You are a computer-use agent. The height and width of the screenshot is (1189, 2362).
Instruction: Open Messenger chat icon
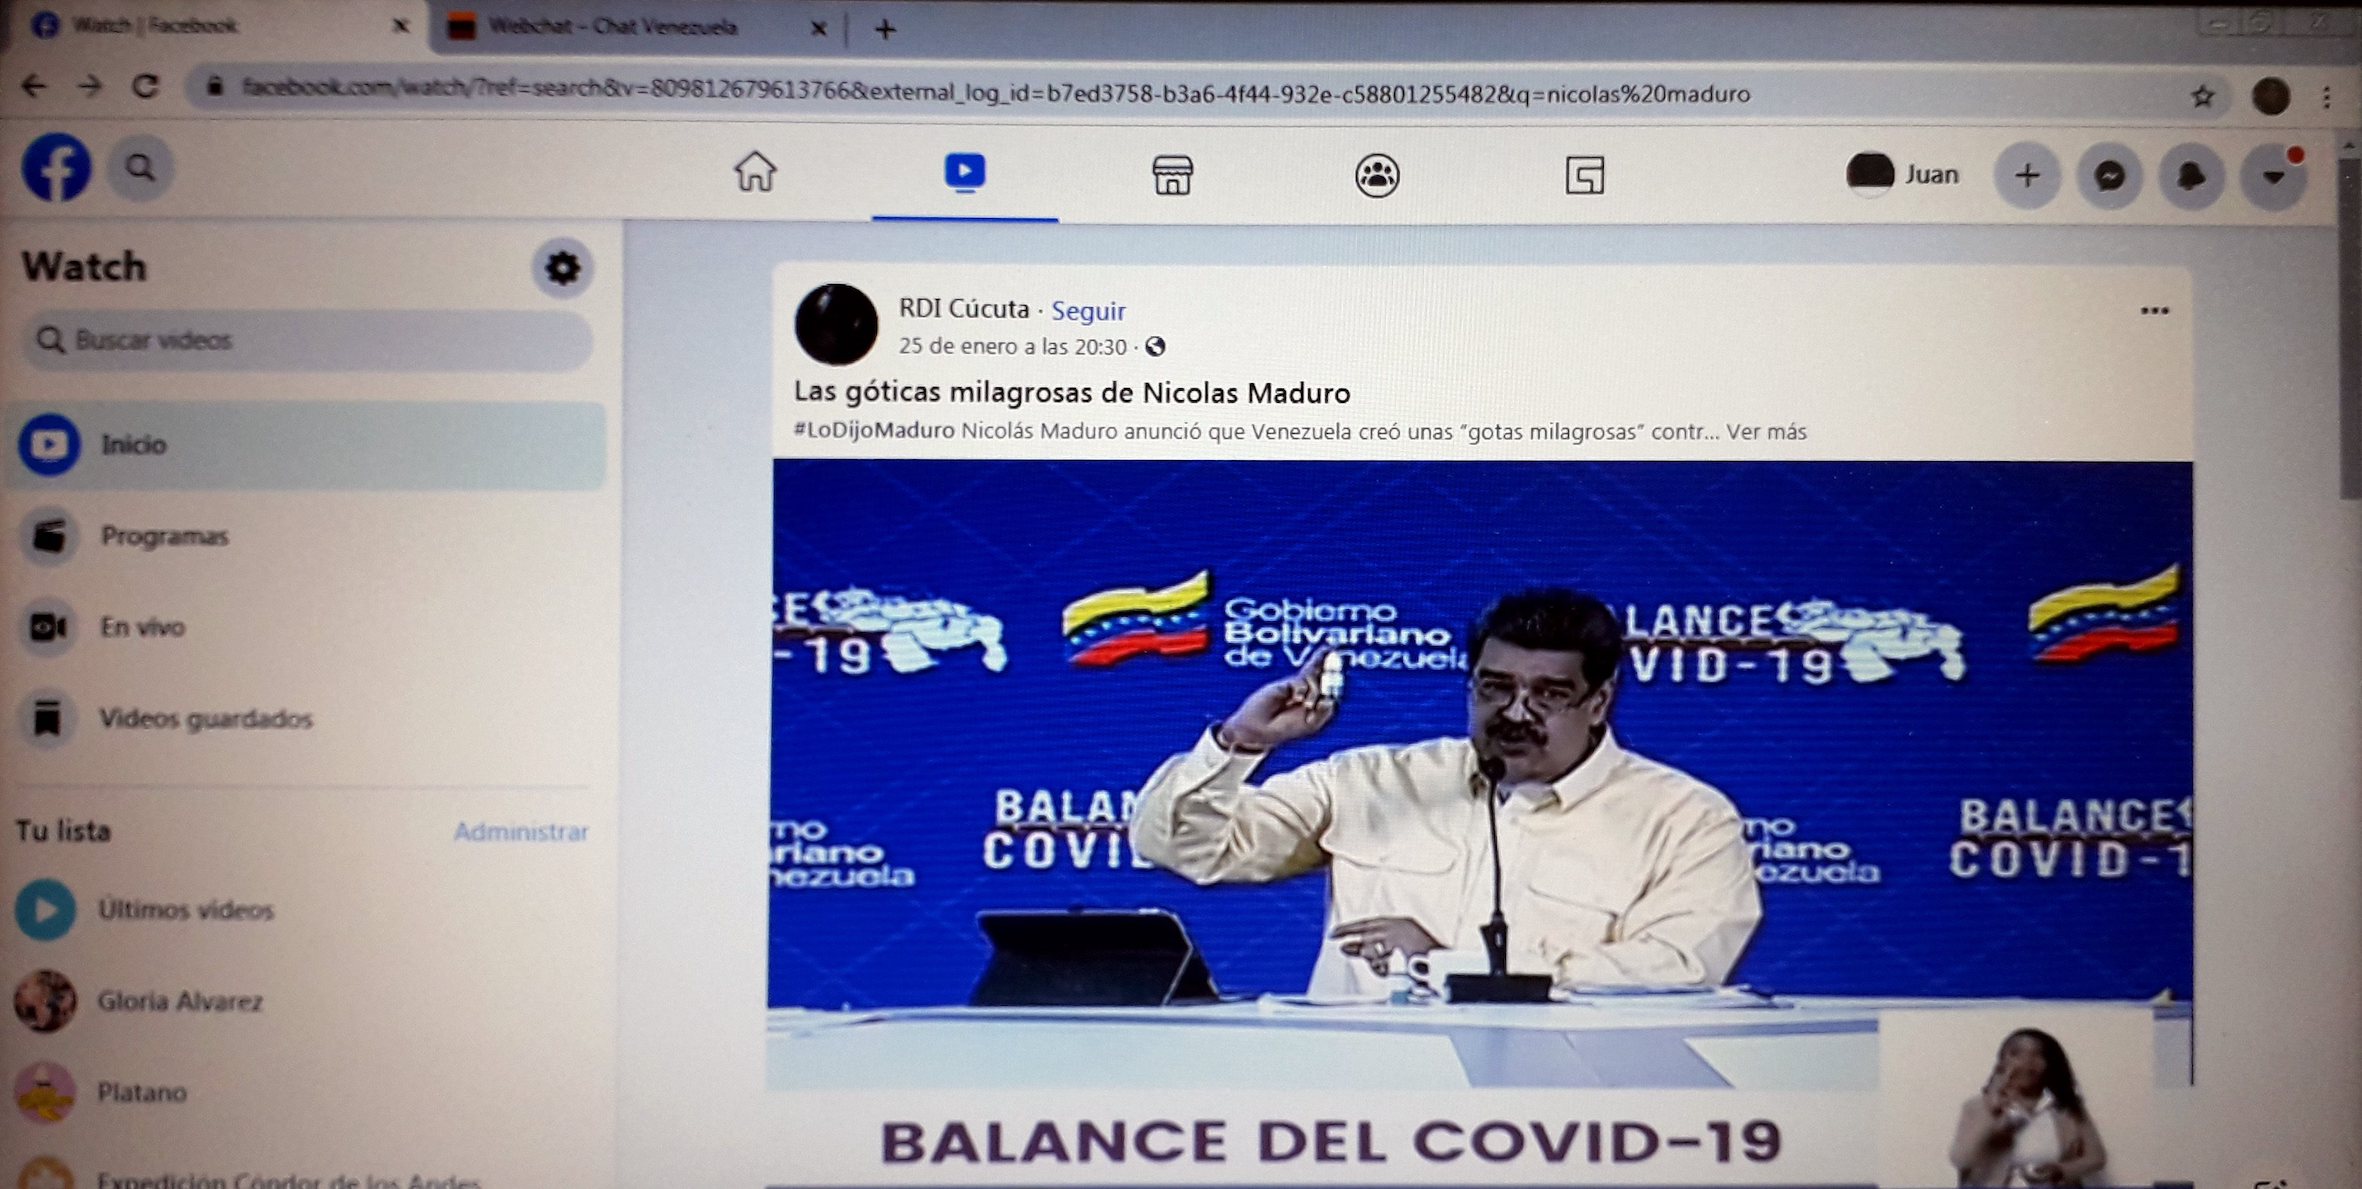click(x=2109, y=177)
